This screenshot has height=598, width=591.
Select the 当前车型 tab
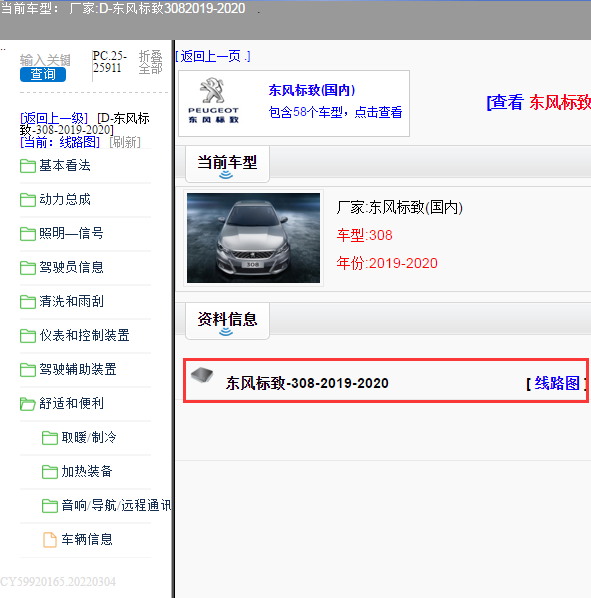coord(227,164)
